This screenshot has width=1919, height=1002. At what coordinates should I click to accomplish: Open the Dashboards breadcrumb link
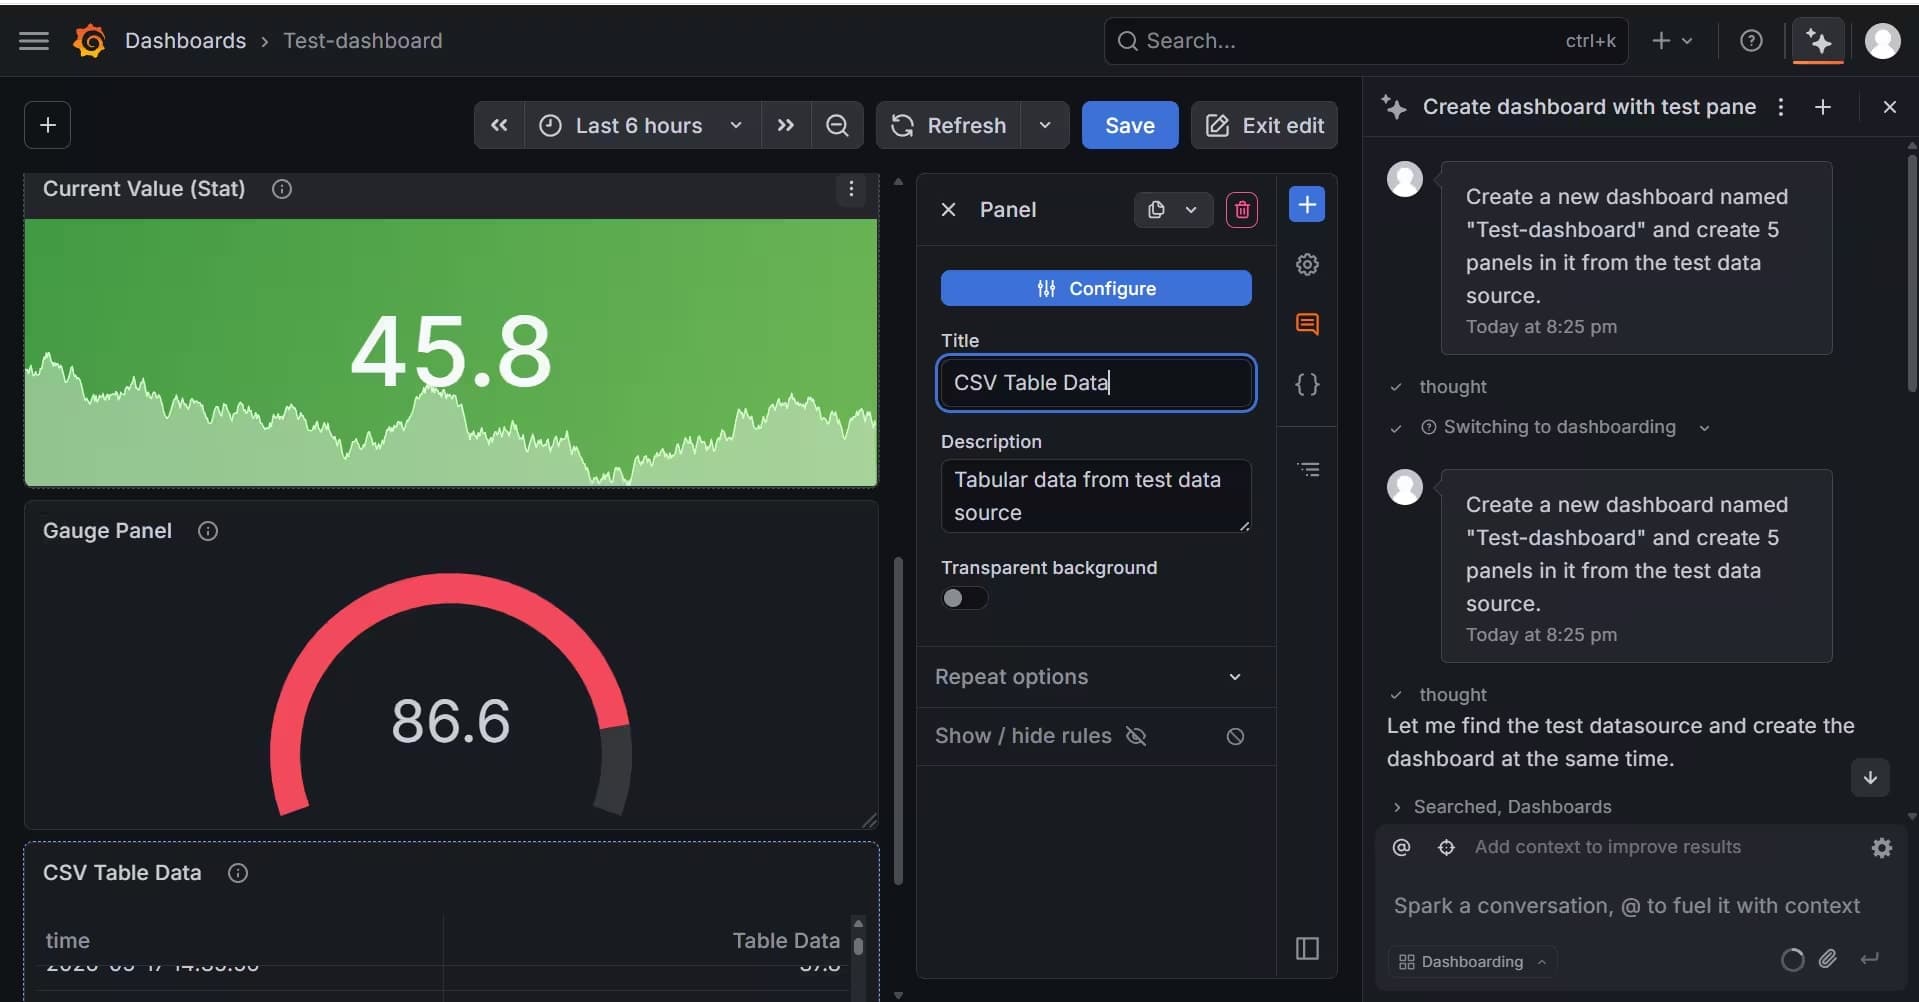(x=185, y=41)
